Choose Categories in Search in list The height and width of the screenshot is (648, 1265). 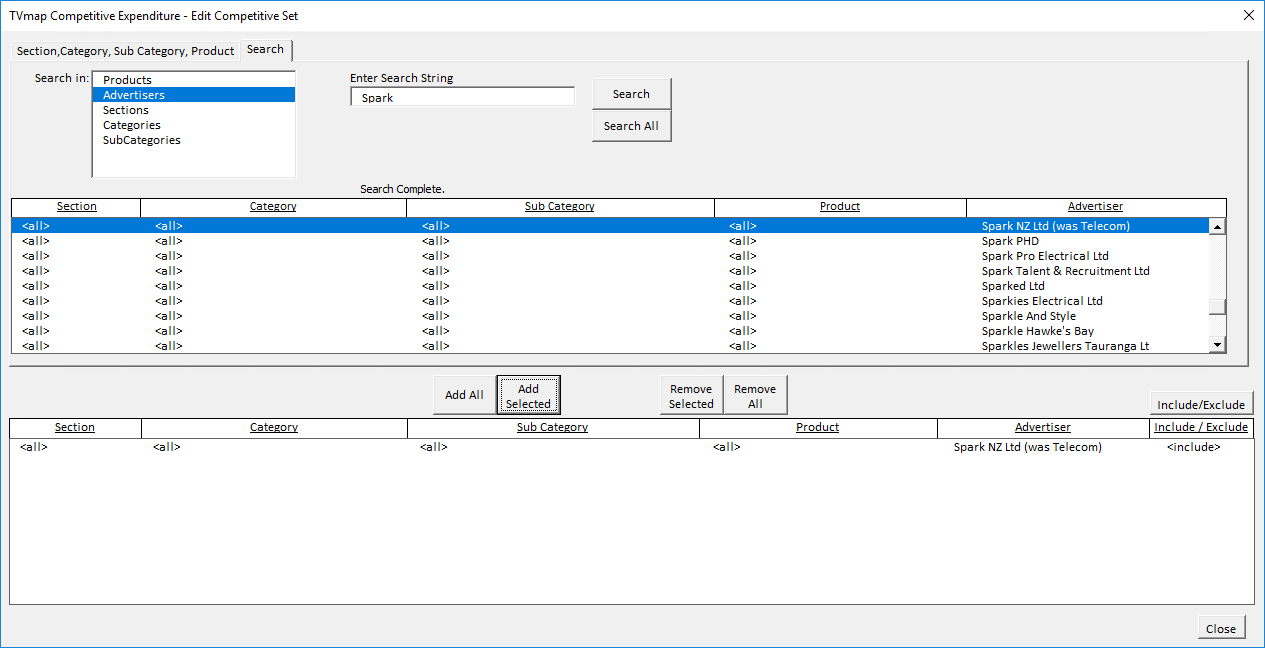click(193, 125)
